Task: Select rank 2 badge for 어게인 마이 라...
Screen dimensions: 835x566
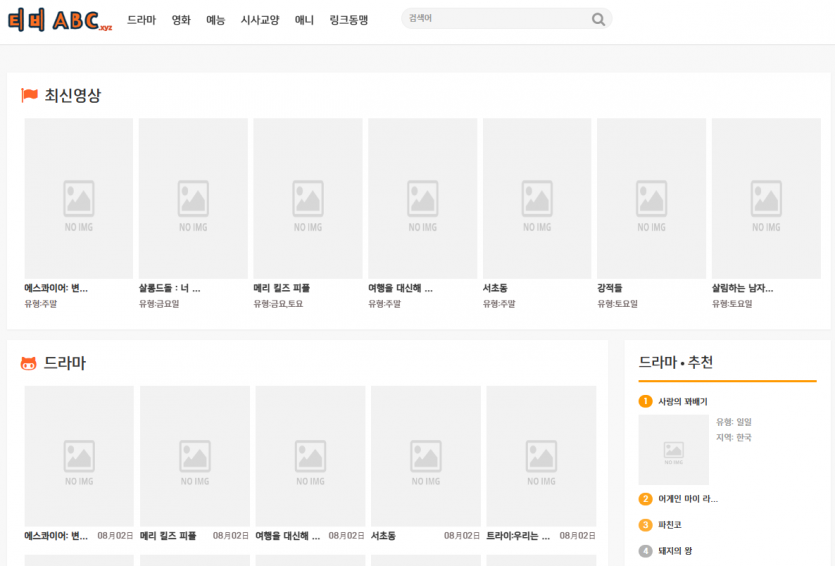Action: coord(645,498)
